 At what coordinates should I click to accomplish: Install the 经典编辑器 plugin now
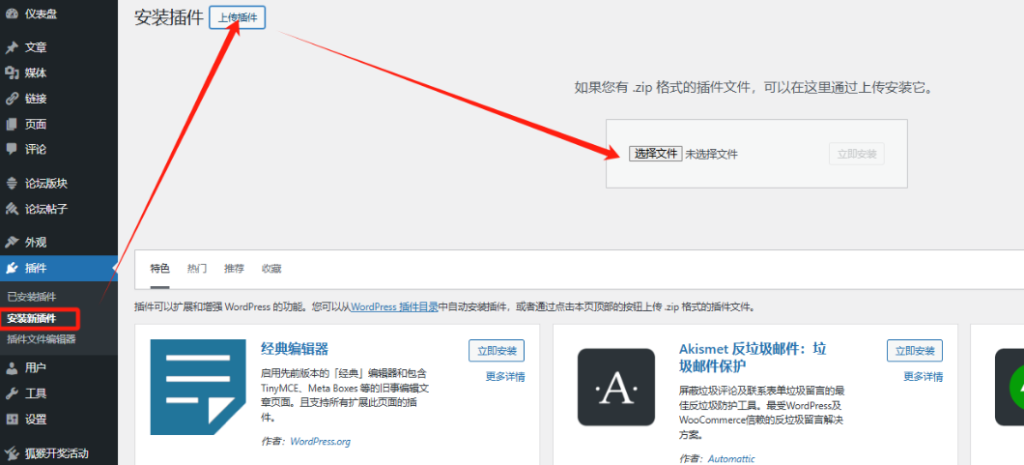pyautogui.click(x=496, y=351)
